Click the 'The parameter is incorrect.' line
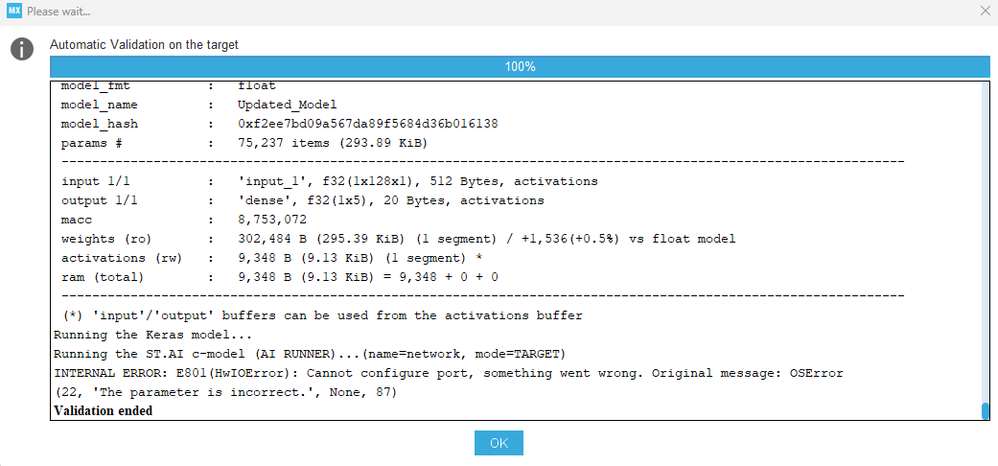The image size is (998, 466). pyautogui.click(x=225, y=392)
